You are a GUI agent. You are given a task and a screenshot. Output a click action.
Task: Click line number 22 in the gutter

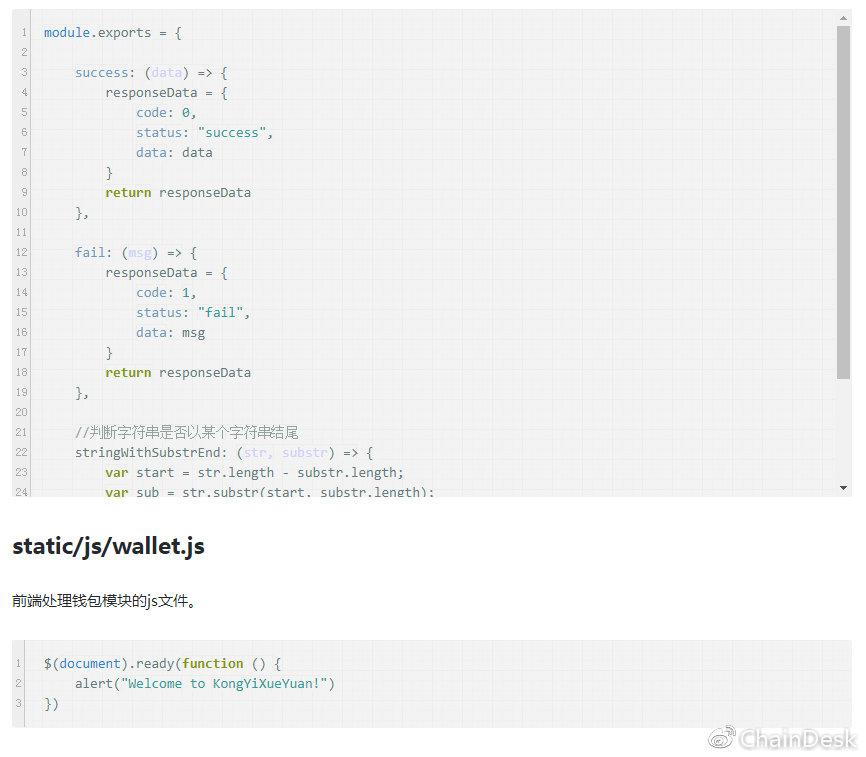click(22, 452)
